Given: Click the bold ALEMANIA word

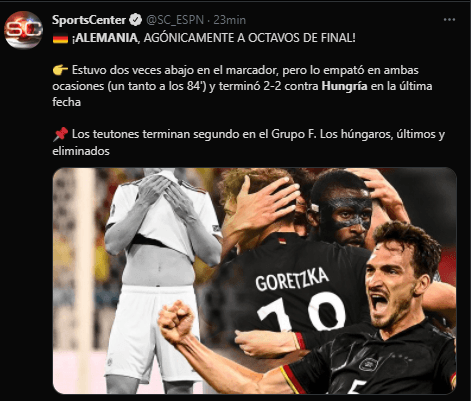Looking at the screenshot, I should 106,38.
